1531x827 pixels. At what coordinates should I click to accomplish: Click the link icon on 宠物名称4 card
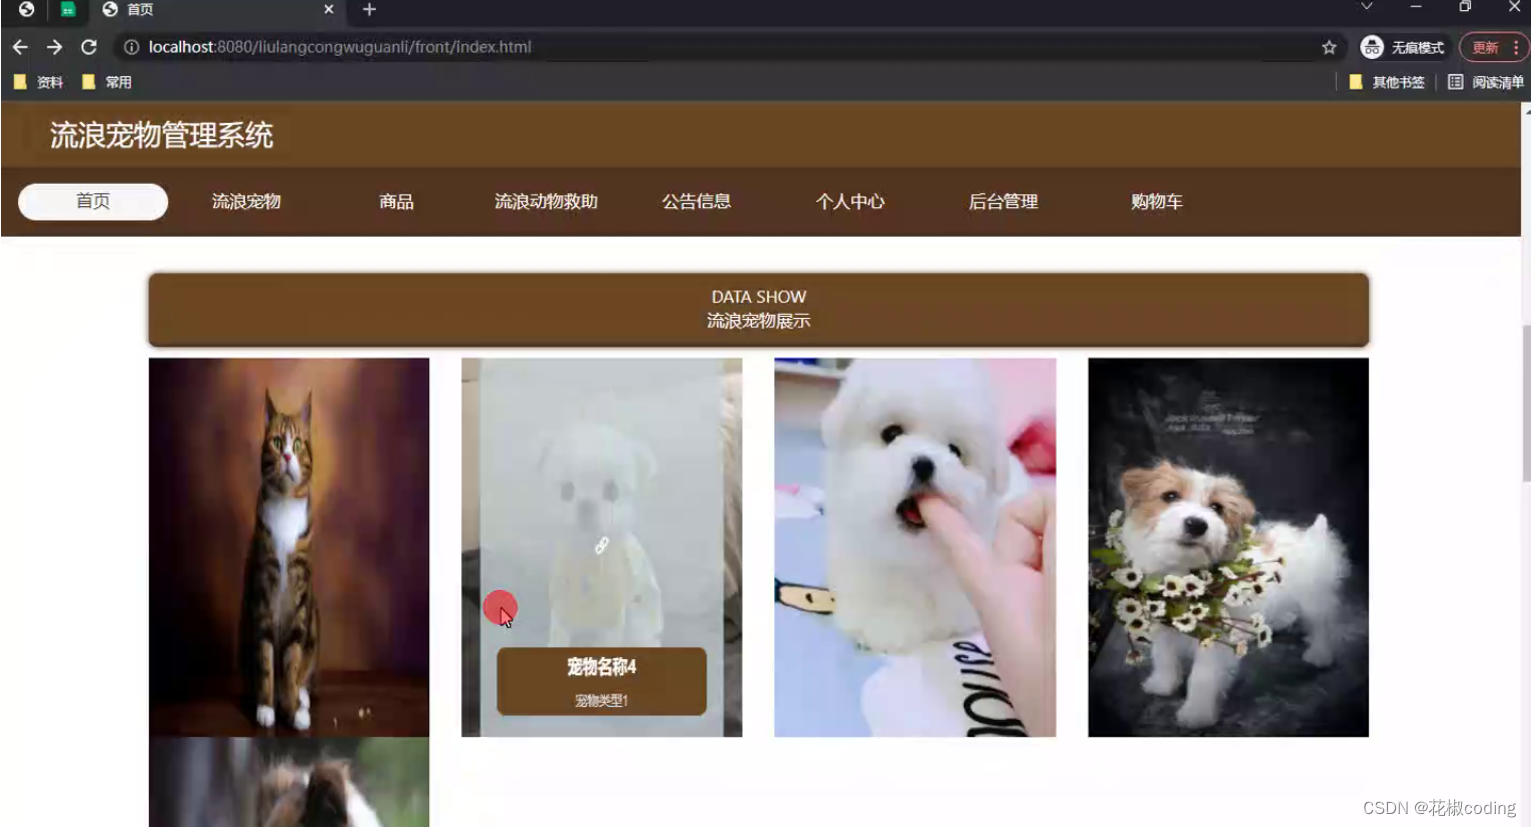point(602,545)
